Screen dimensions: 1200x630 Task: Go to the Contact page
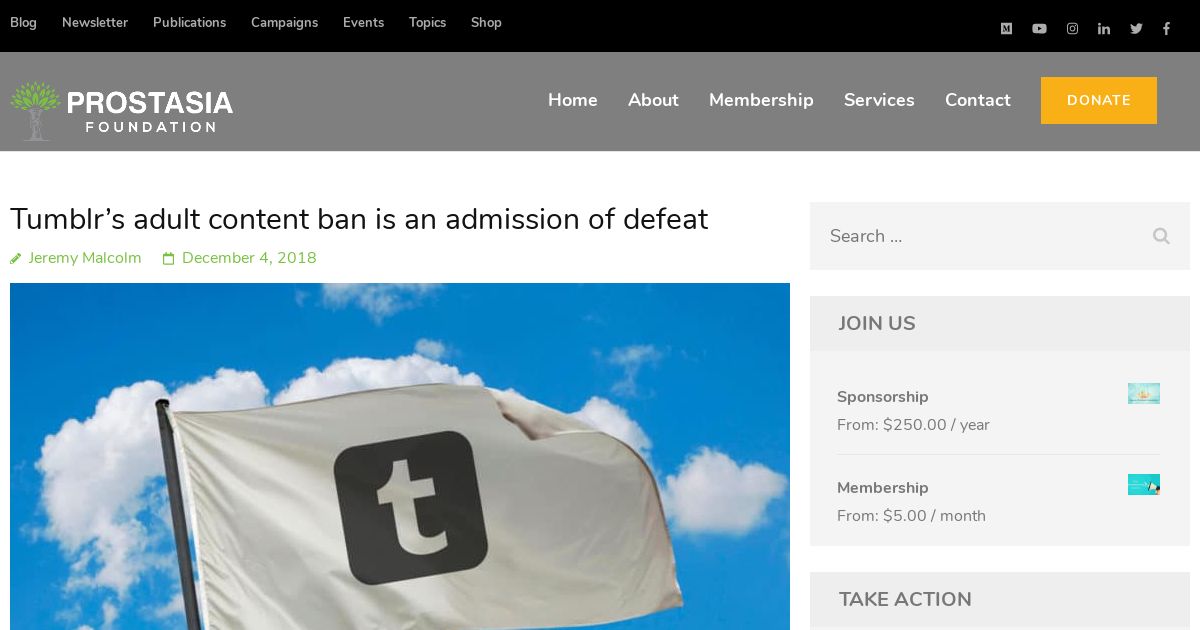(x=978, y=100)
